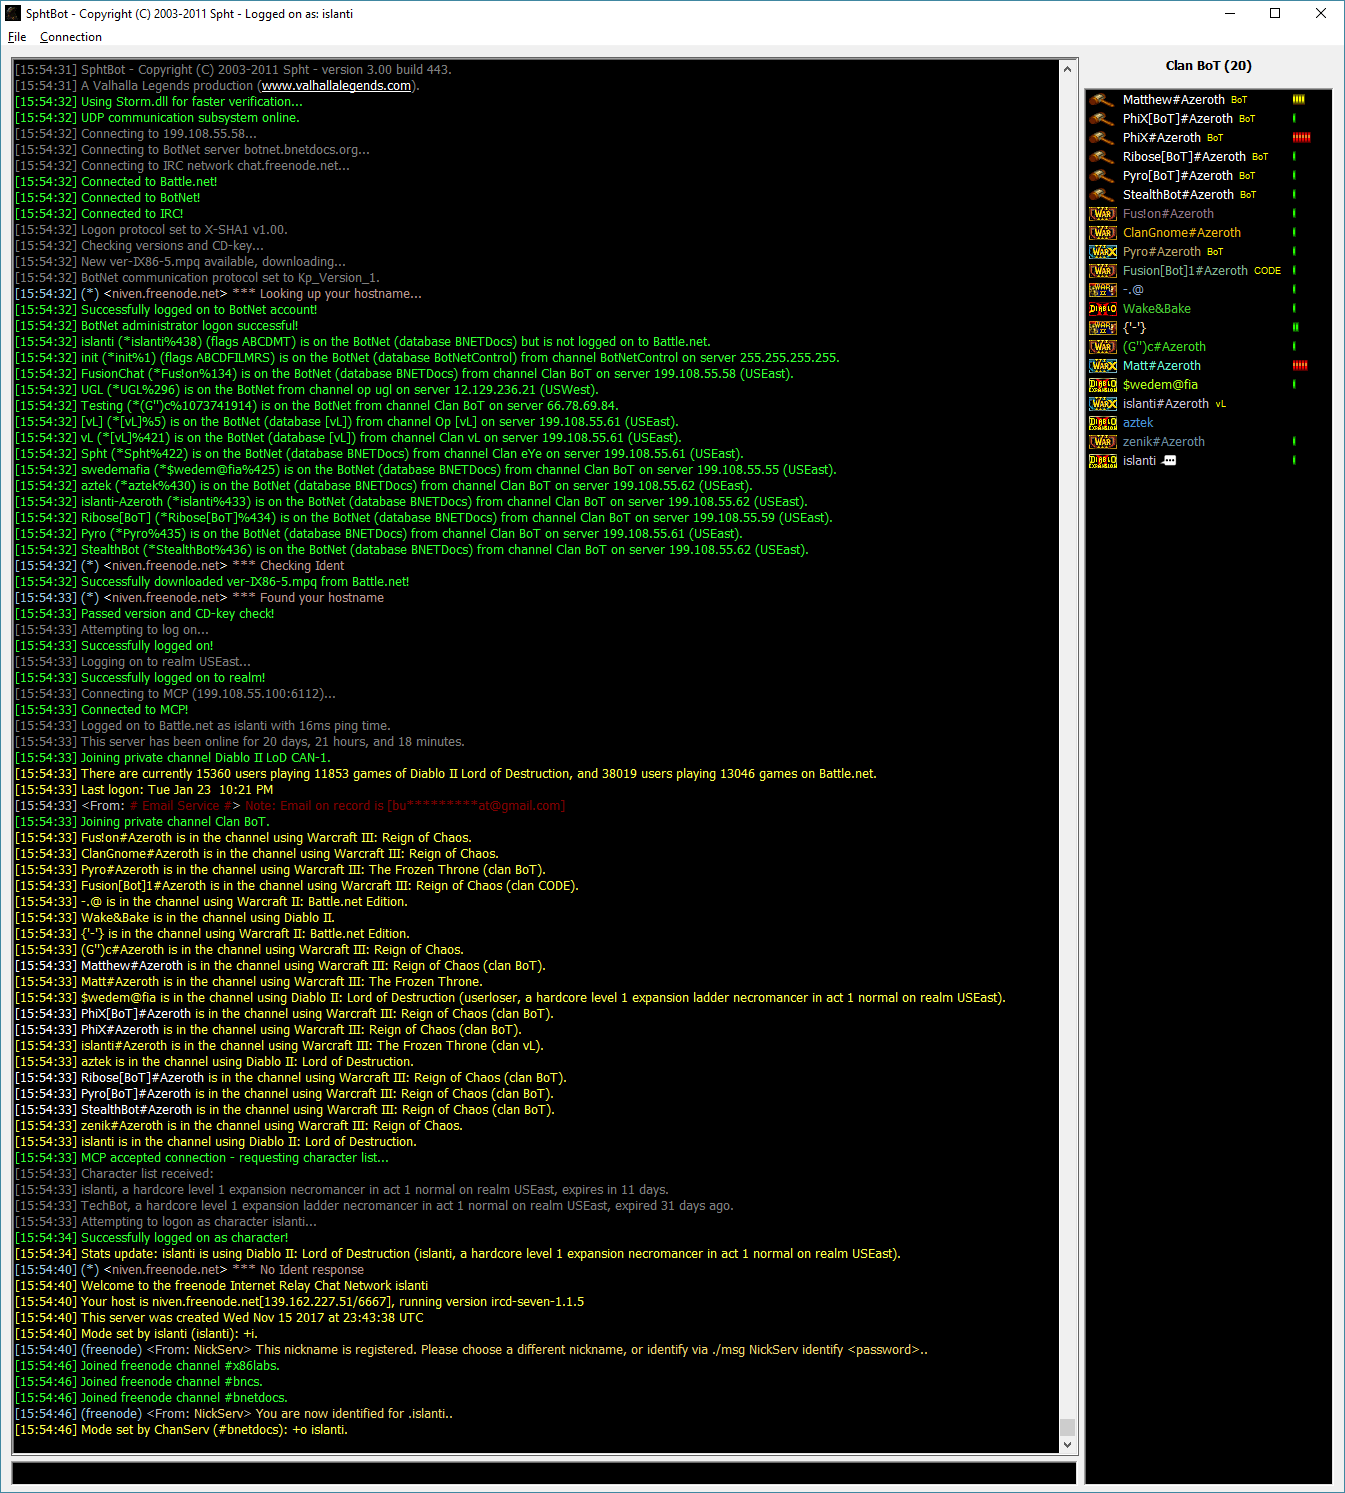Click the Warcraft III icon beside Fus!on#Azeroth
This screenshot has width=1345, height=1493.
(x=1102, y=214)
